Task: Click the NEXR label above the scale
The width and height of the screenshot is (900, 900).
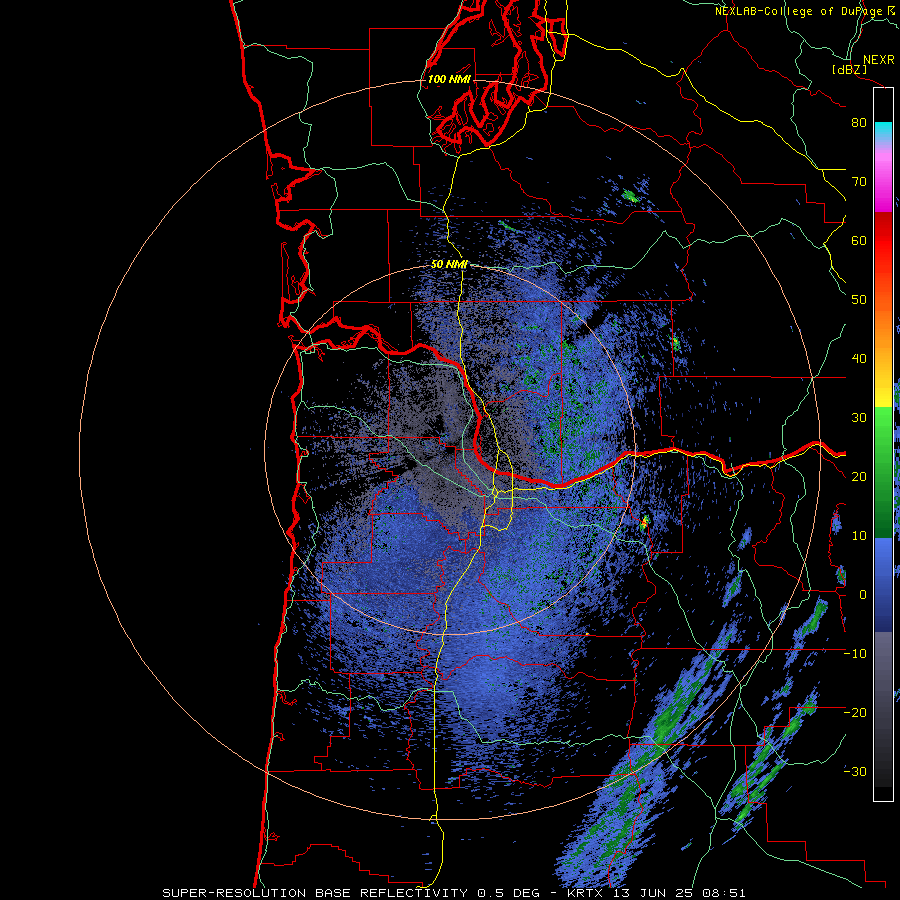Action: pyautogui.click(x=879, y=60)
